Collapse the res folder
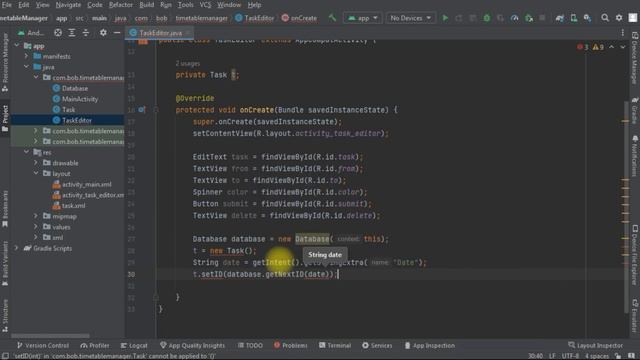640x360 pixels. 27,152
